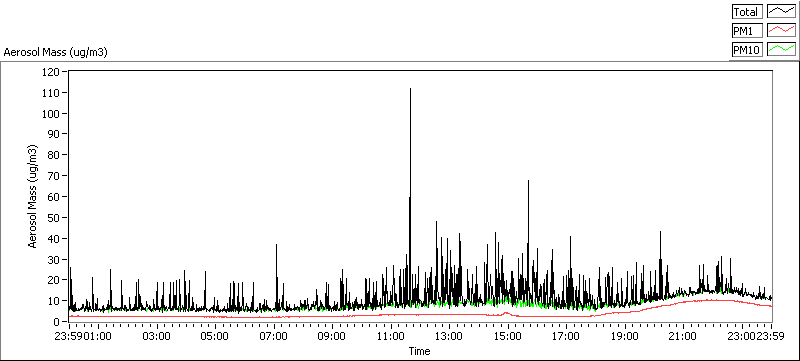Open the PM10 green line style swatch
This screenshot has width=800, height=361.
(781, 49)
